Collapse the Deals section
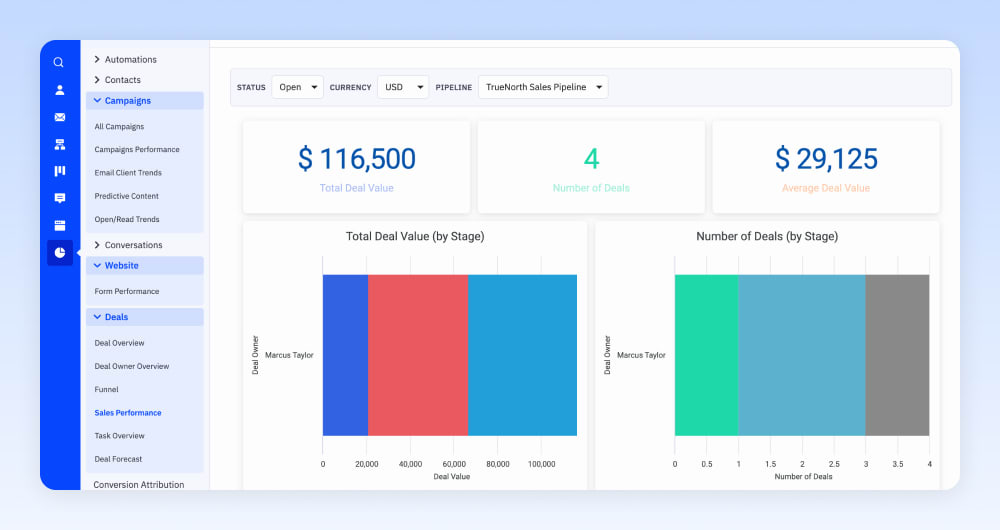 coord(145,317)
